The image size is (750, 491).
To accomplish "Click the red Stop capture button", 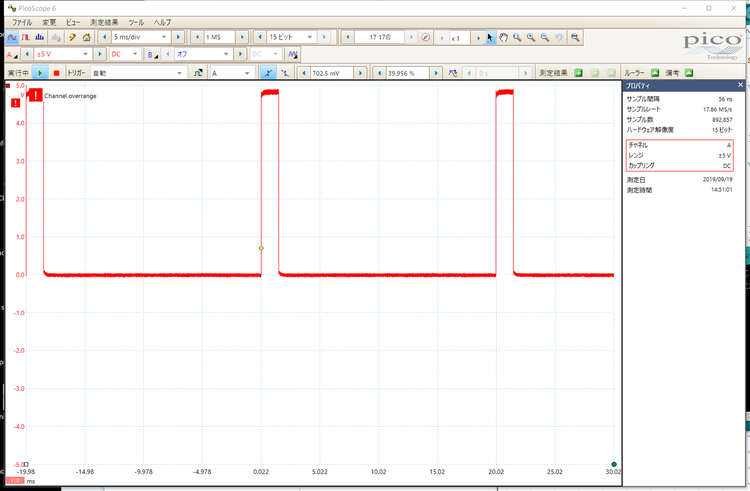I will [x=56, y=73].
